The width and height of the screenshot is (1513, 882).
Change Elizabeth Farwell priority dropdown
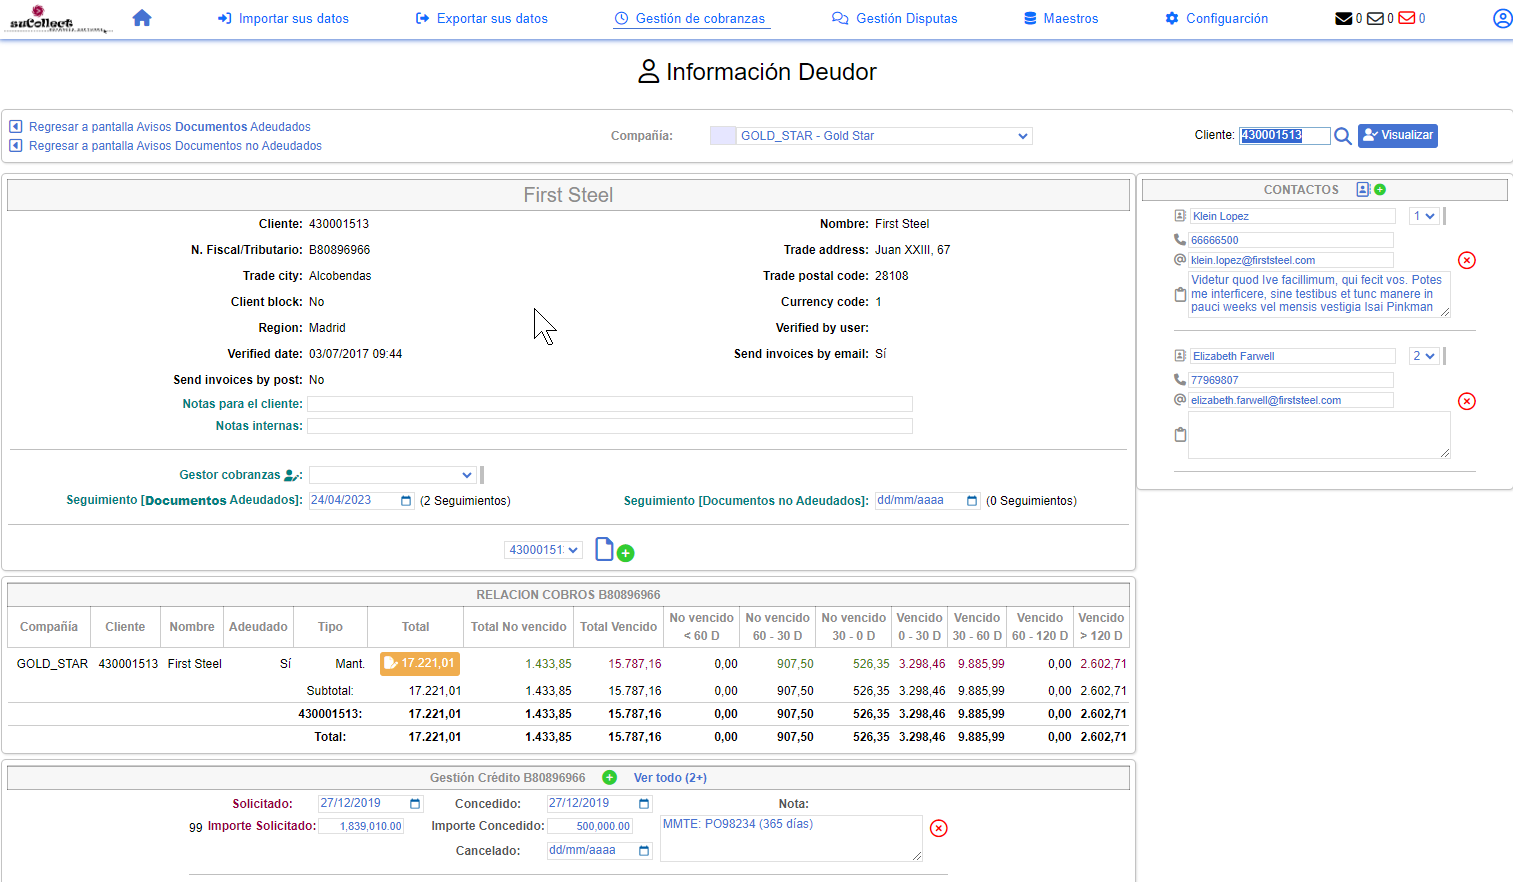click(1424, 356)
